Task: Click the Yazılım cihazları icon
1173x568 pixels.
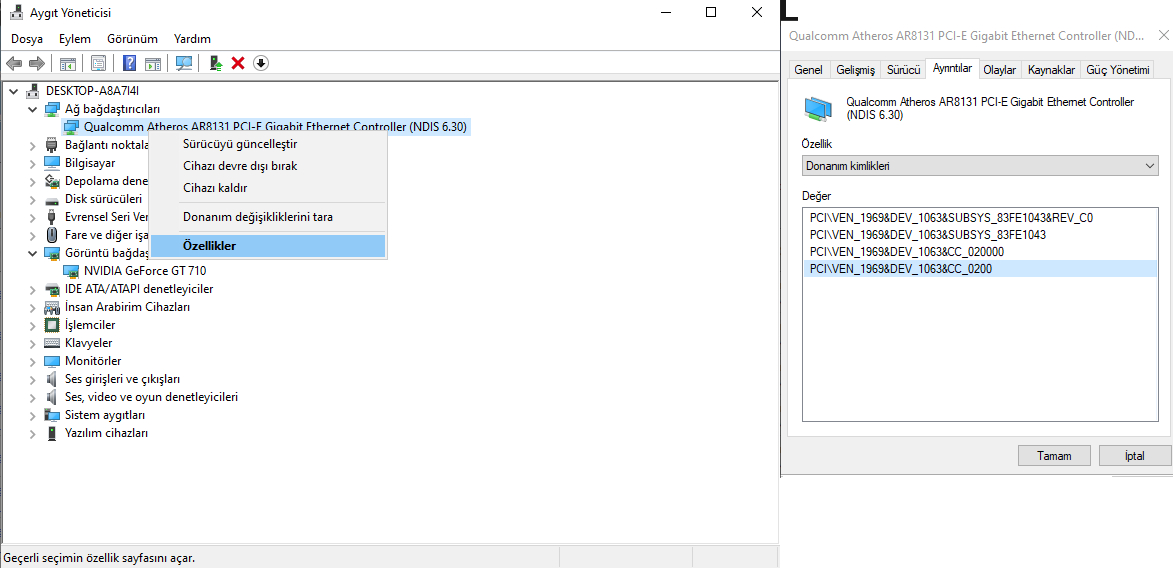Action: (52, 433)
